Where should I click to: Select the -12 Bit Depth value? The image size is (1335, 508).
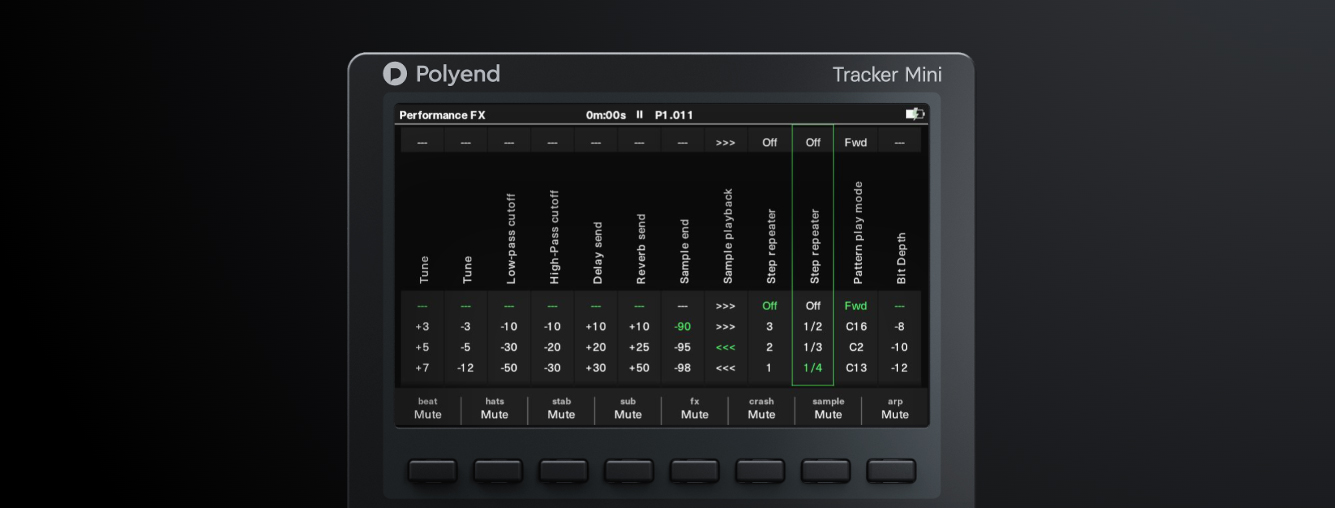pyautogui.click(x=899, y=368)
